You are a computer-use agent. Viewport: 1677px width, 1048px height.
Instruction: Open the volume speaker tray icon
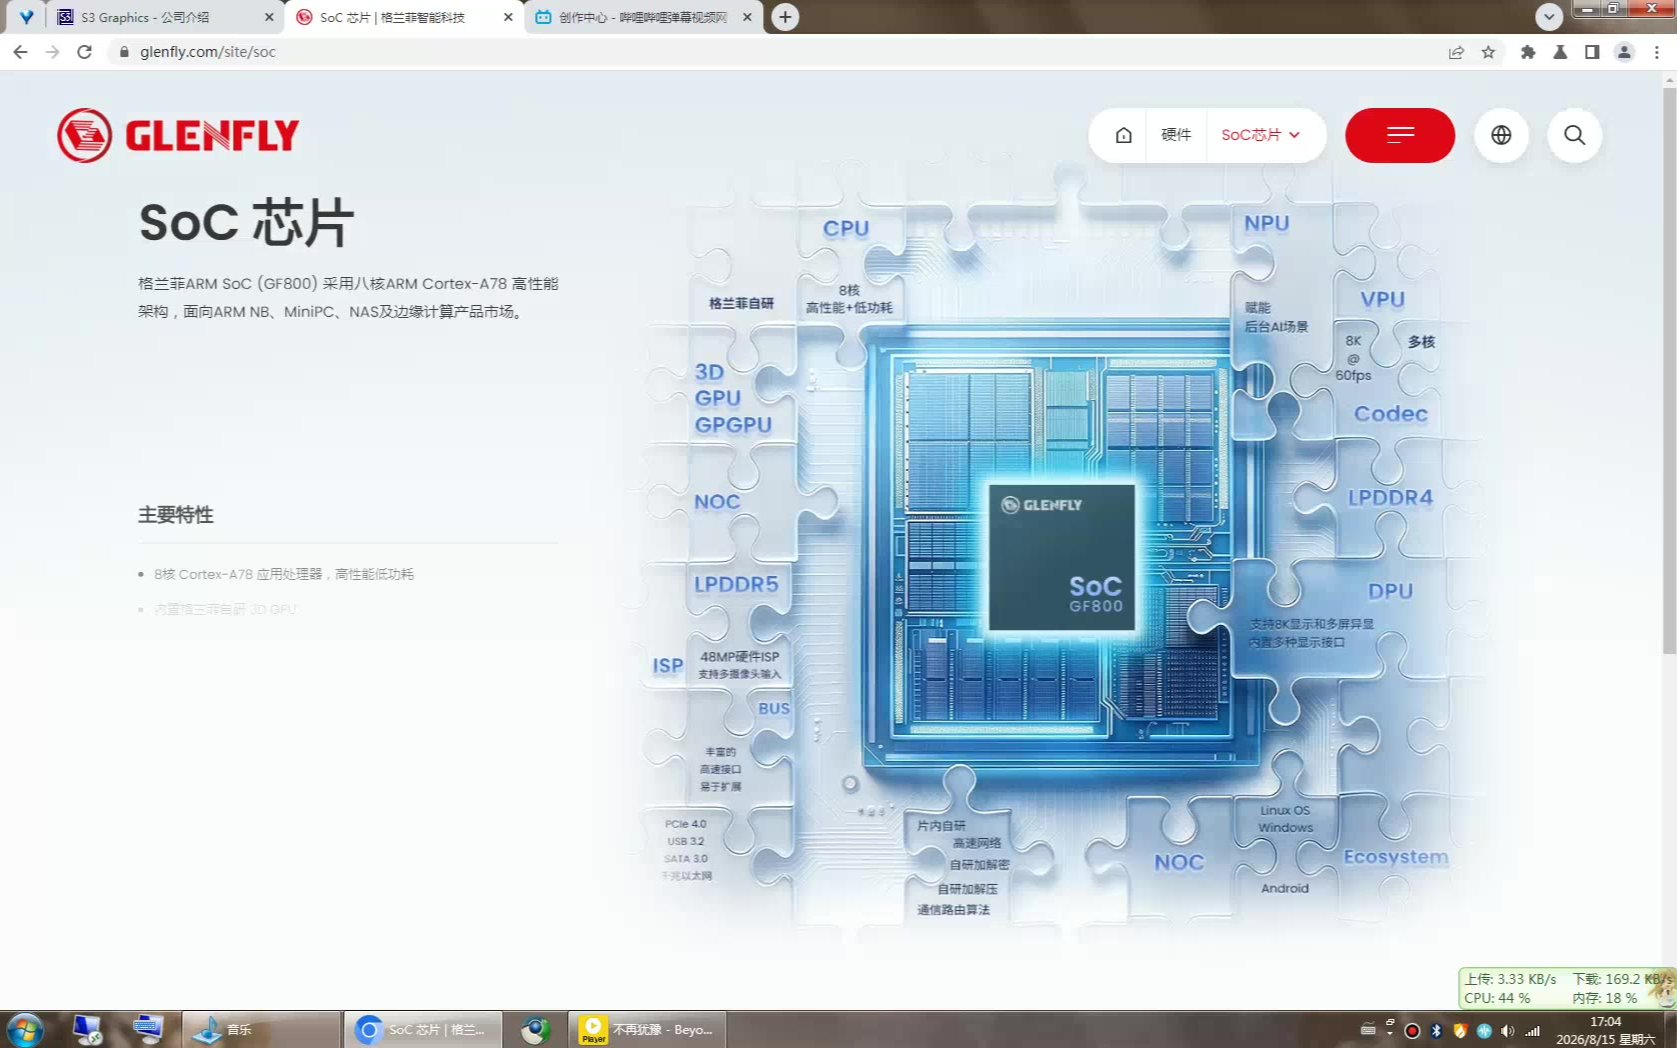pyautogui.click(x=1507, y=1030)
